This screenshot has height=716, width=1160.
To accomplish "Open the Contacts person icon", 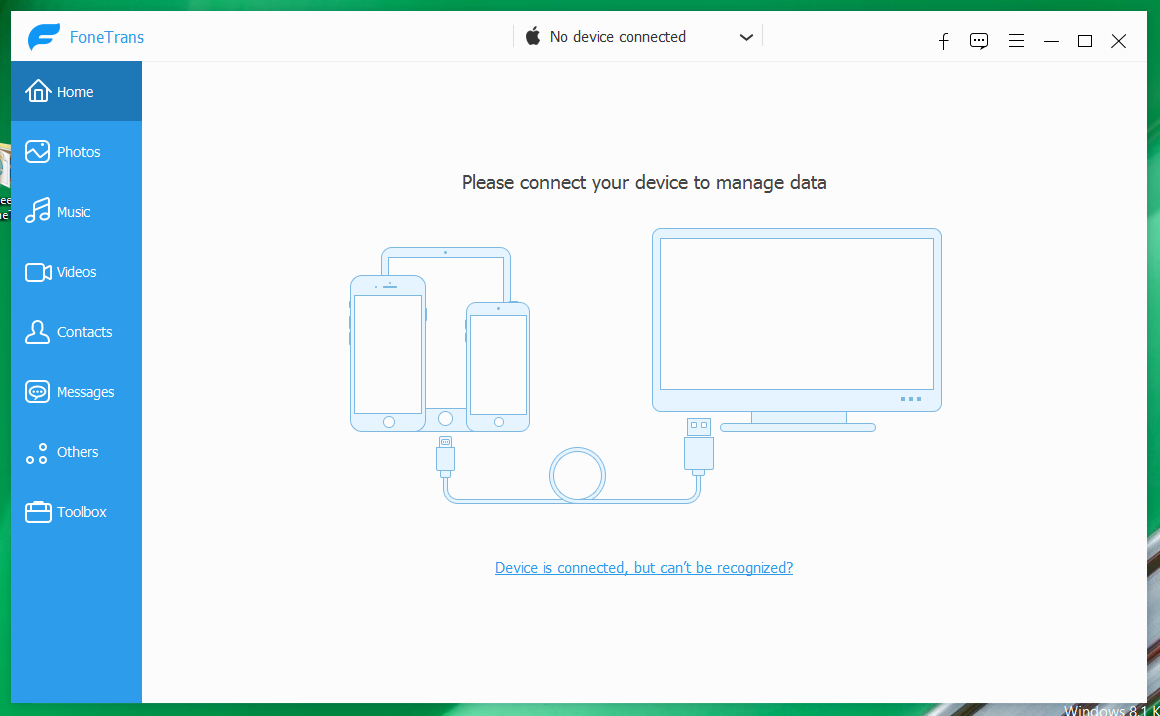I will coord(38,332).
